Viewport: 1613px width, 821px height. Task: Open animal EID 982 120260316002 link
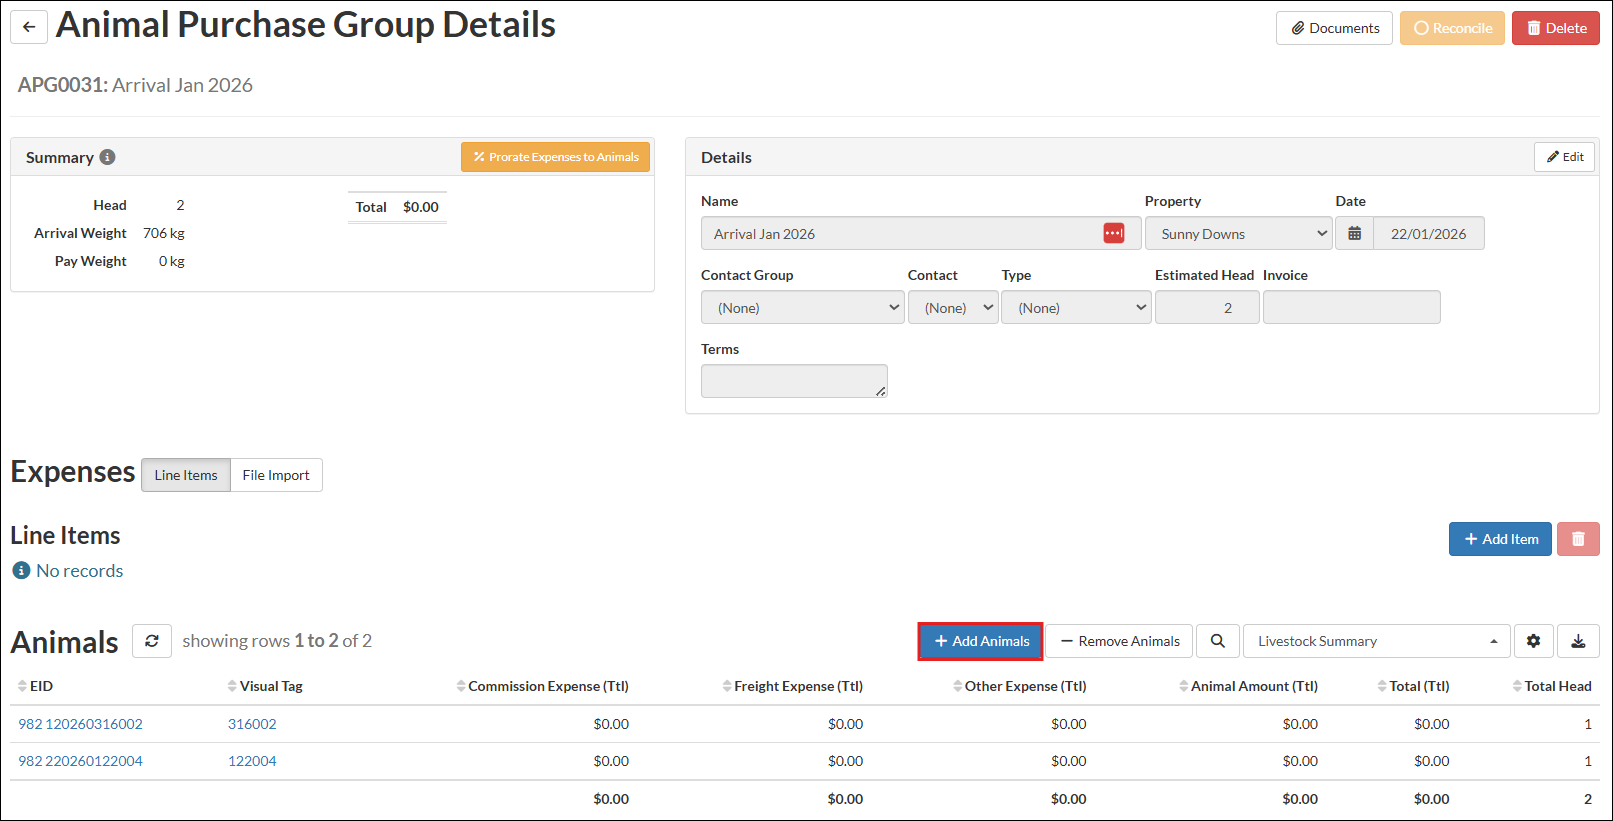point(80,724)
